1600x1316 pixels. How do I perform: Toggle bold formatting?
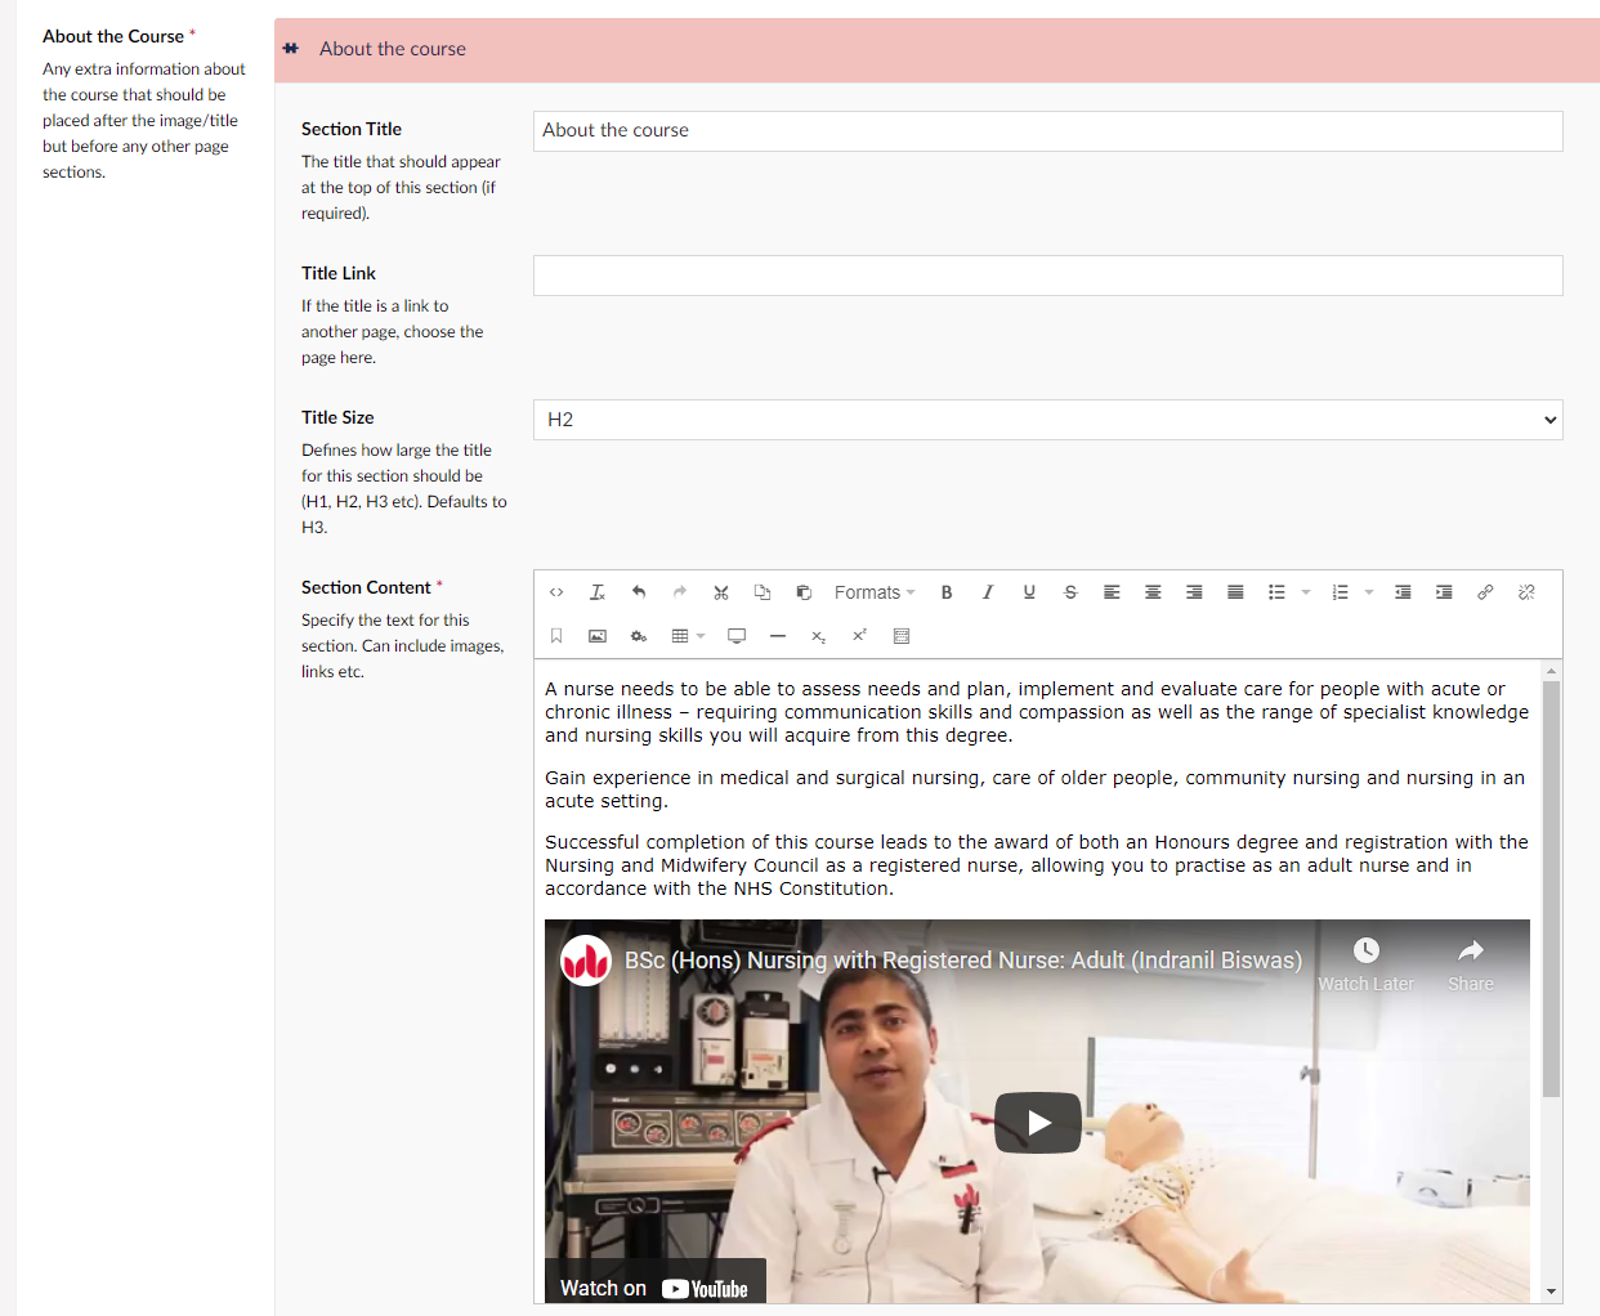(x=946, y=592)
